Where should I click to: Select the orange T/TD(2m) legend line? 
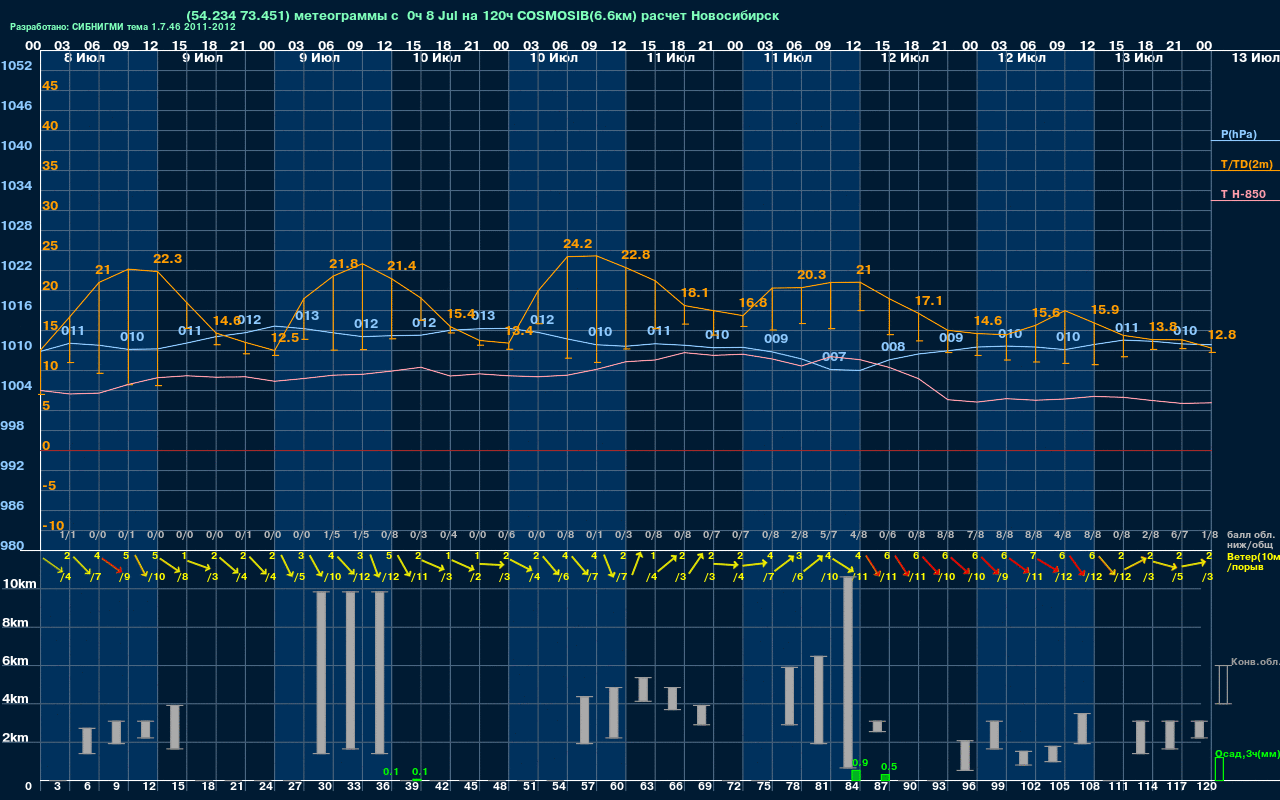pos(1245,171)
